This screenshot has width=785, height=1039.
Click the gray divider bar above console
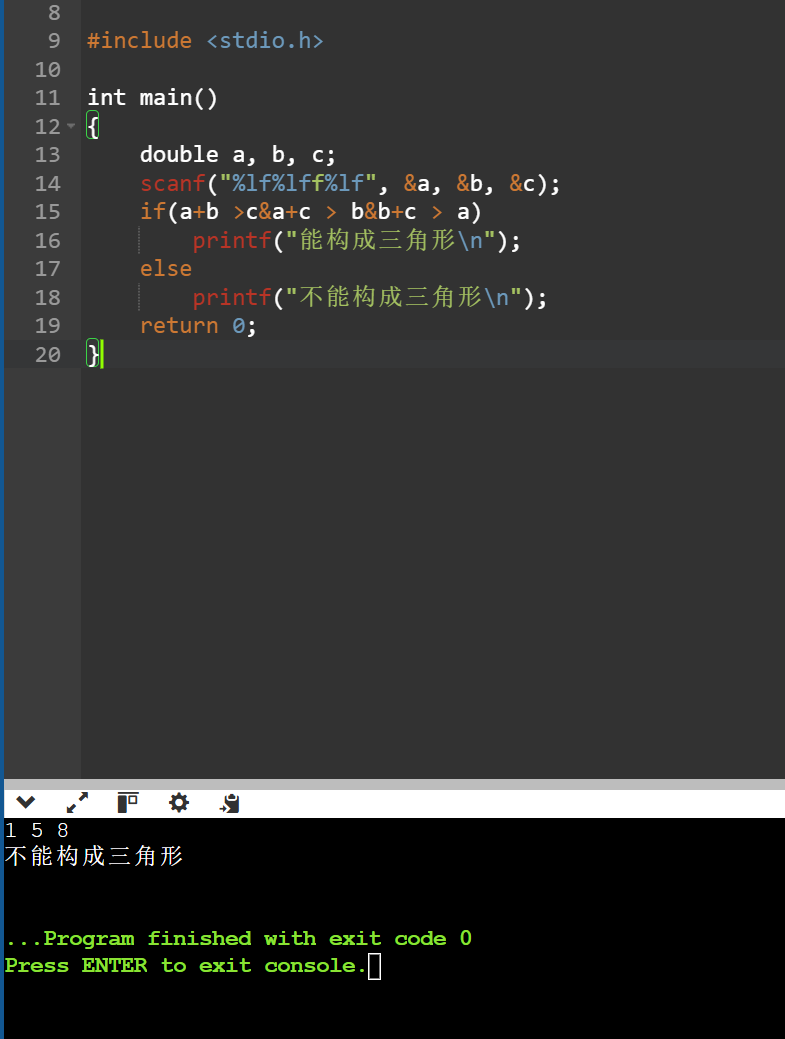[394, 784]
